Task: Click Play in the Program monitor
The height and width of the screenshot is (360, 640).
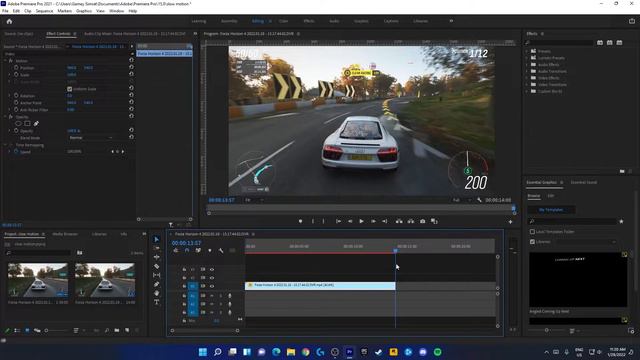Action: coord(361,221)
